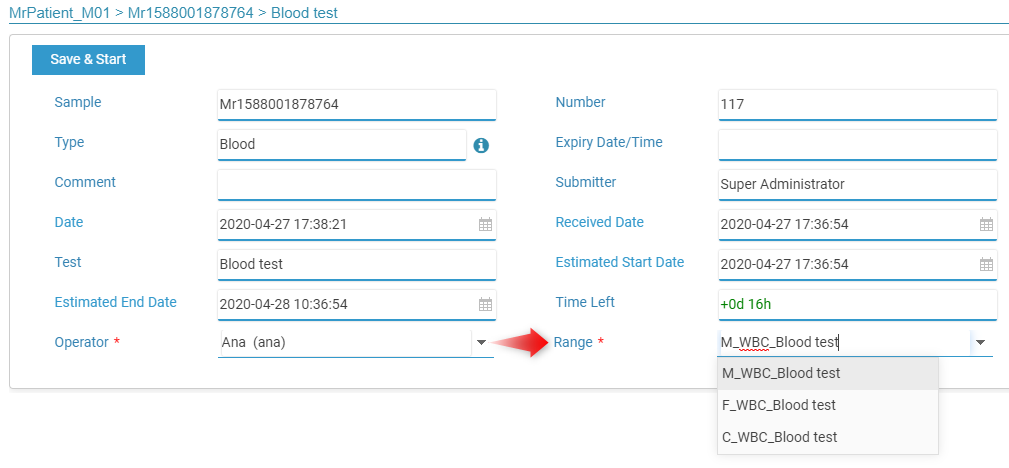The image size is (1009, 468).
Task: Click the Sample field Mr1588001878764
Action: point(356,105)
